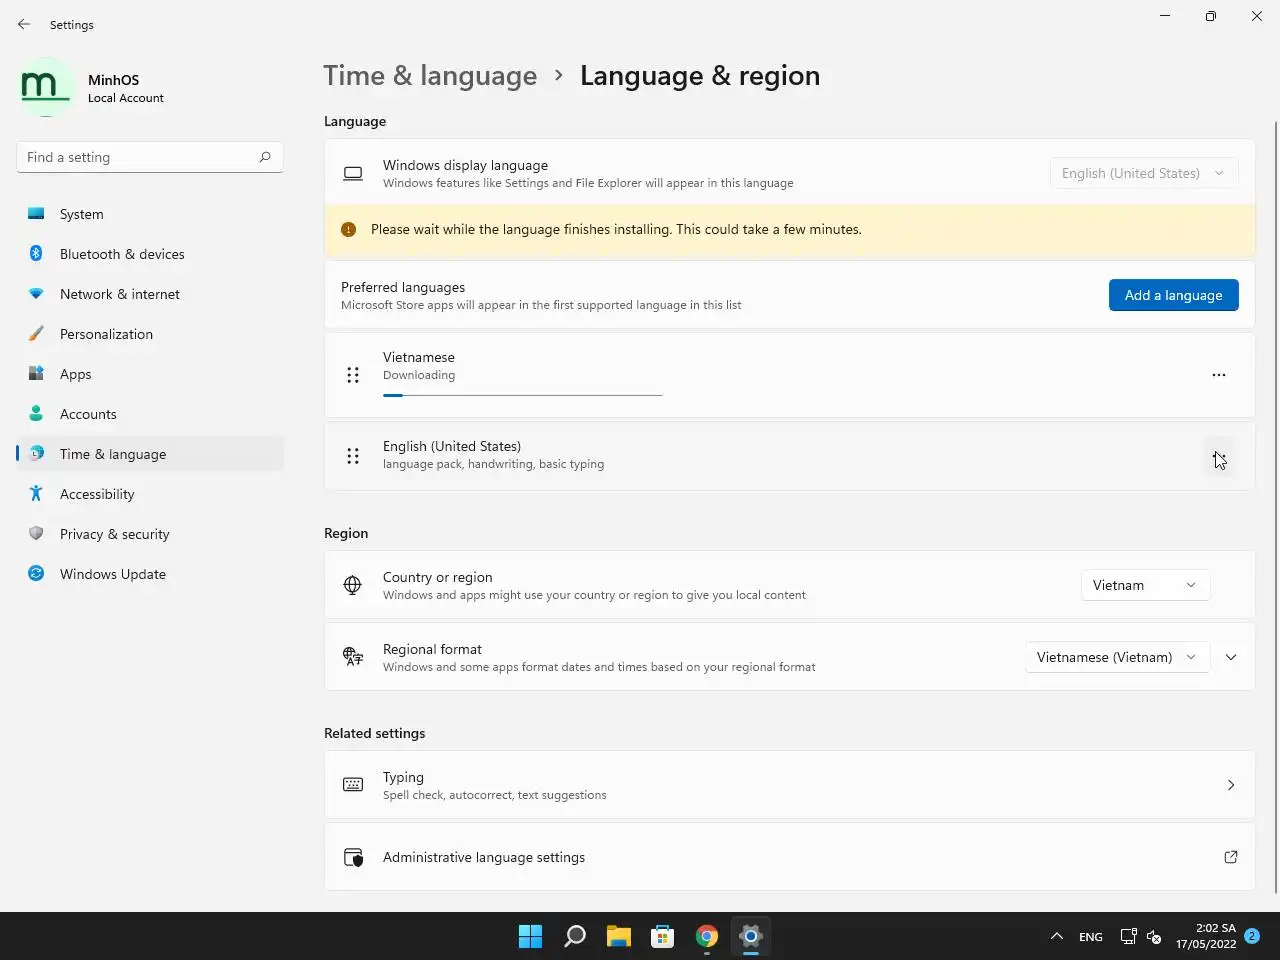Open File Explorer from taskbar
The height and width of the screenshot is (960, 1280).
point(619,936)
